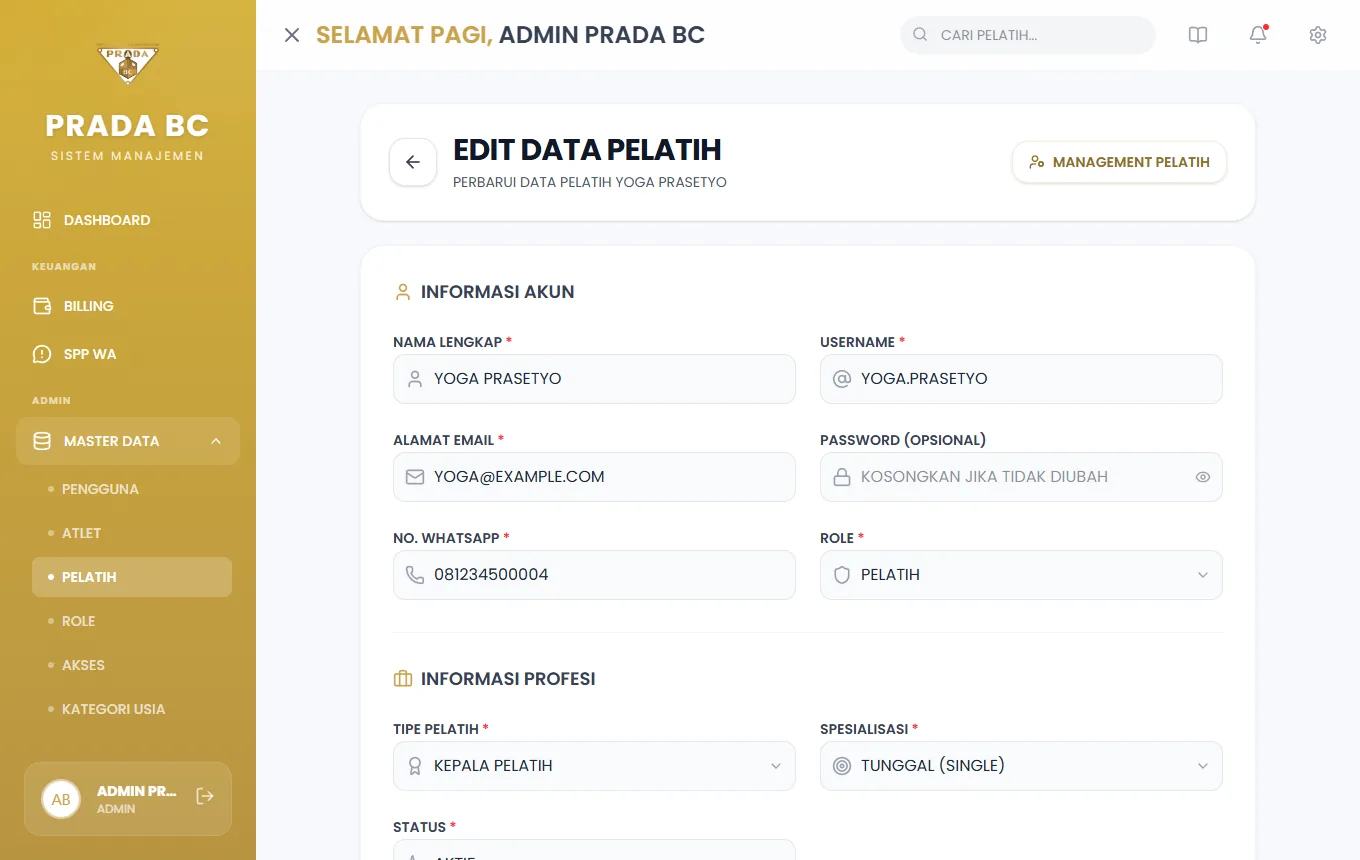Open settings gear icon
Viewport: 1360px width, 860px height.
click(1318, 35)
